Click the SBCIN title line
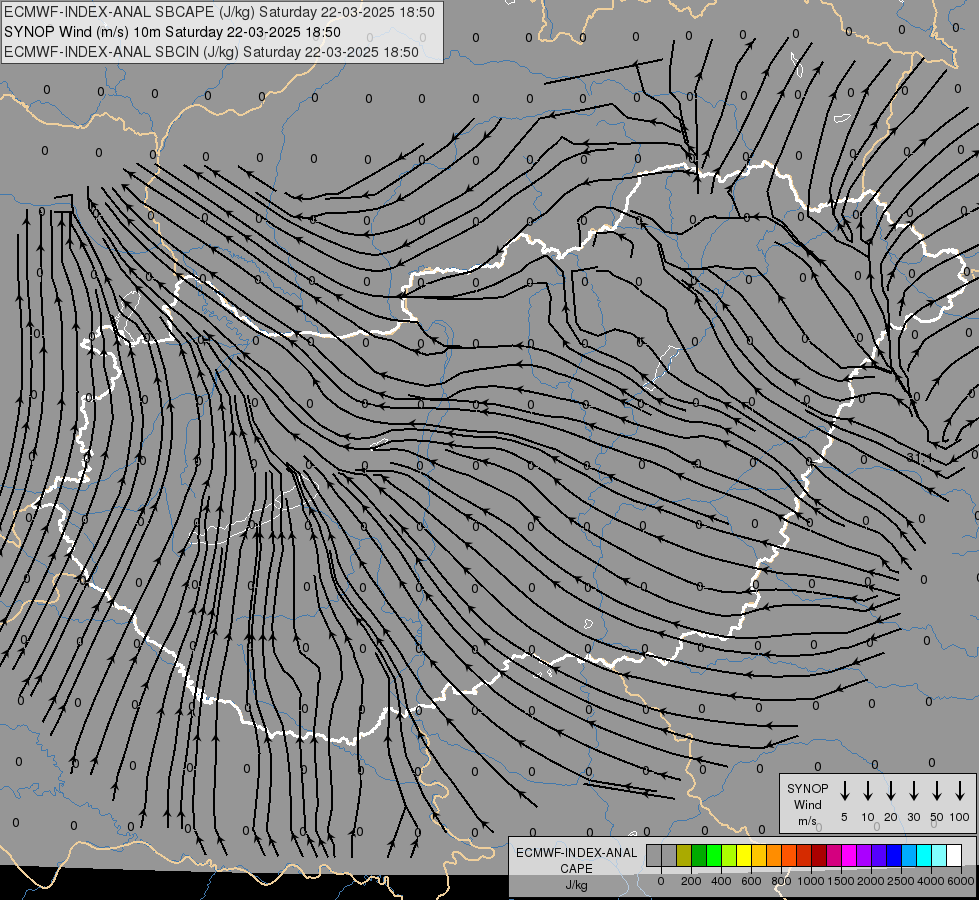Viewport: 979px width, 900px height. click(211, 52)
